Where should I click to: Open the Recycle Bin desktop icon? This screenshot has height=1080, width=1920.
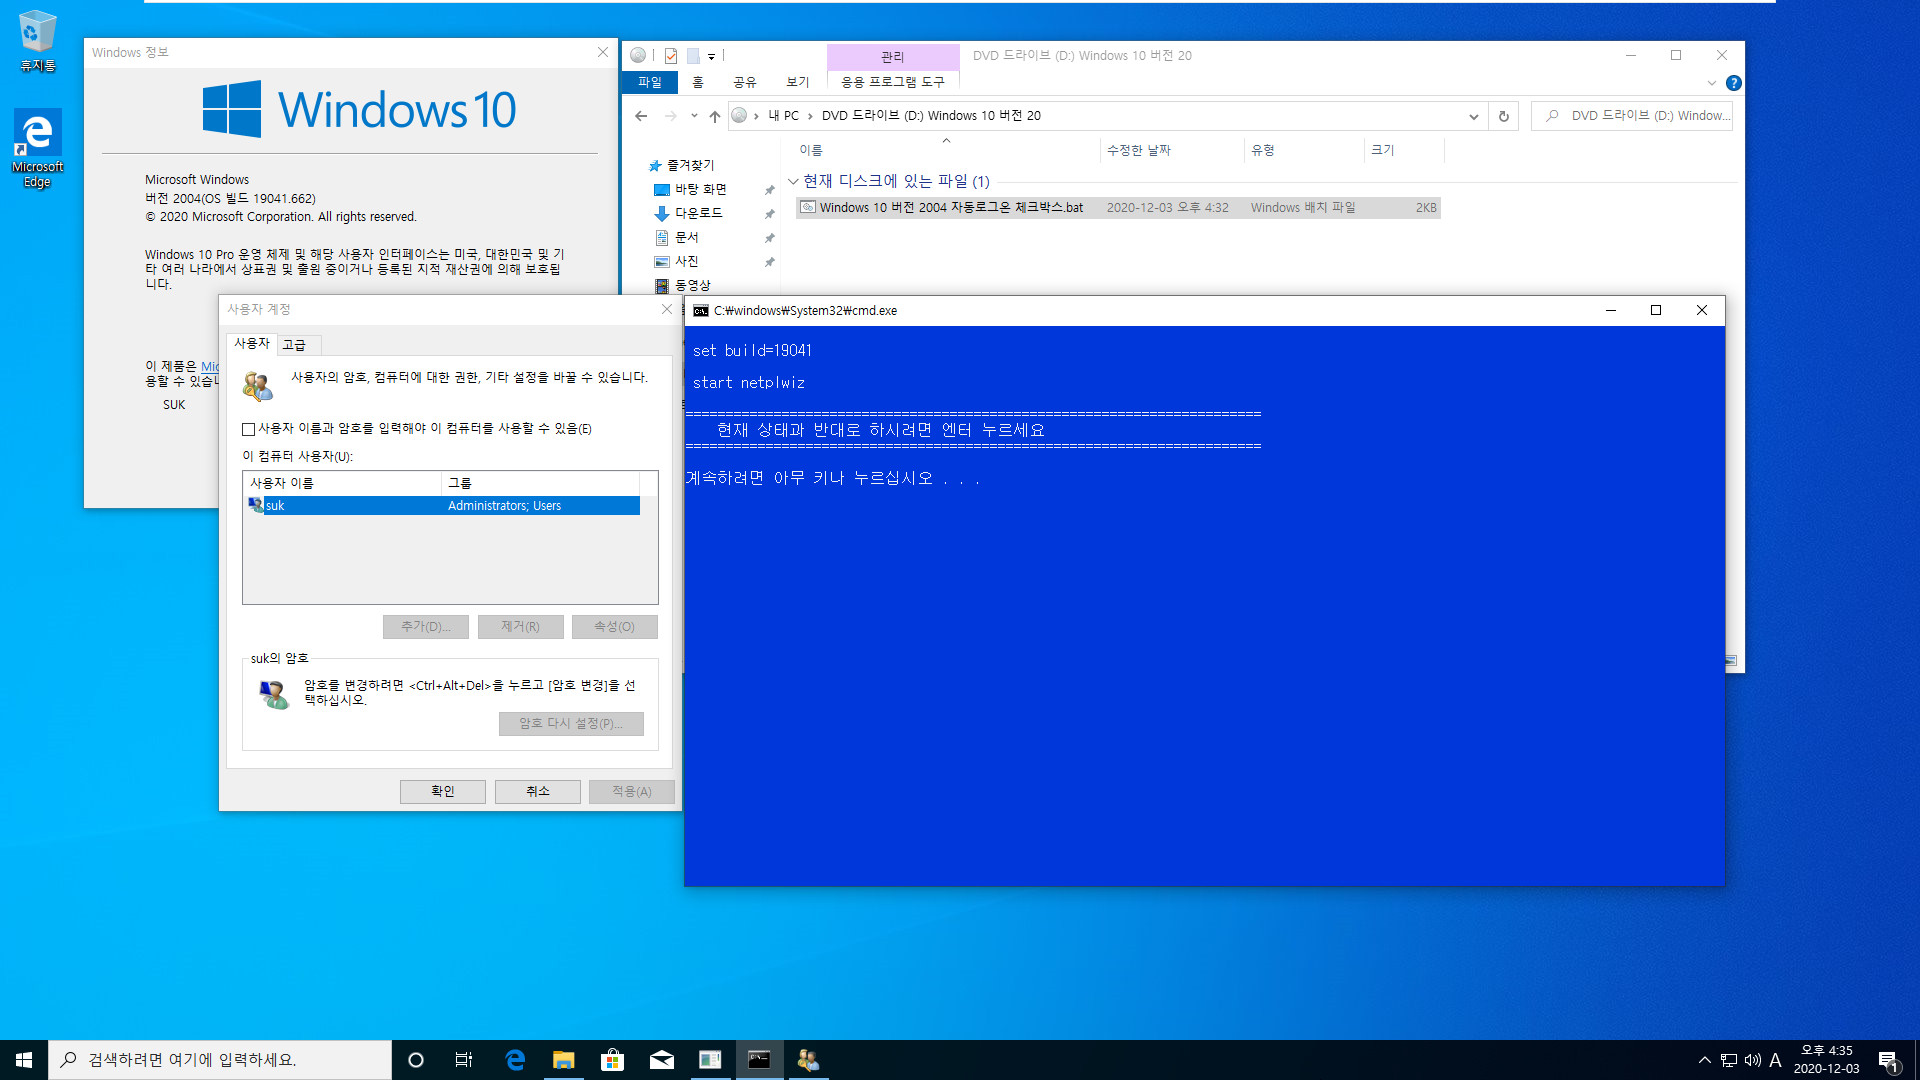tap(37, 40)
